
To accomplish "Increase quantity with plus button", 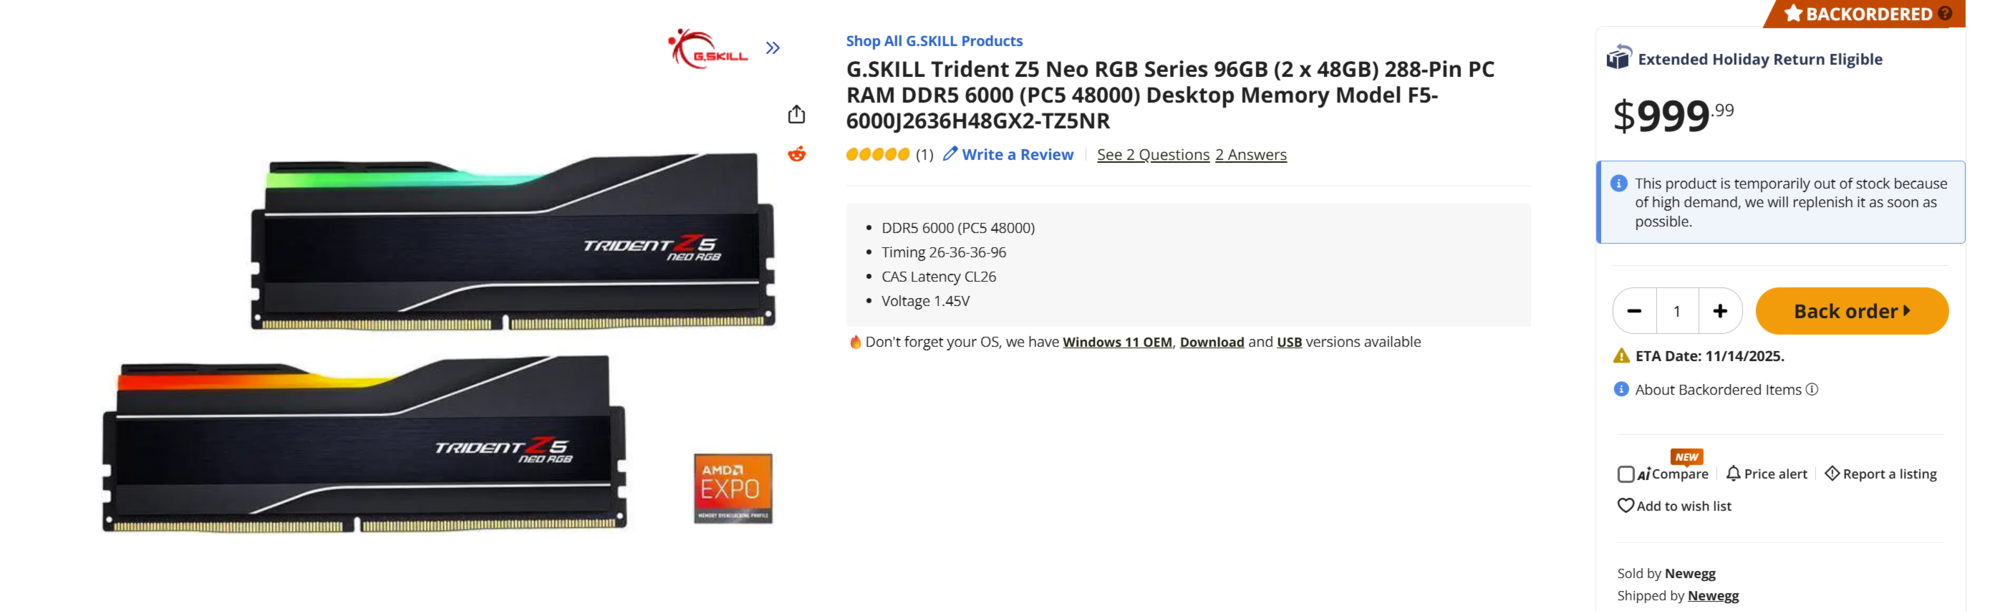I will tap(1720, 311).
